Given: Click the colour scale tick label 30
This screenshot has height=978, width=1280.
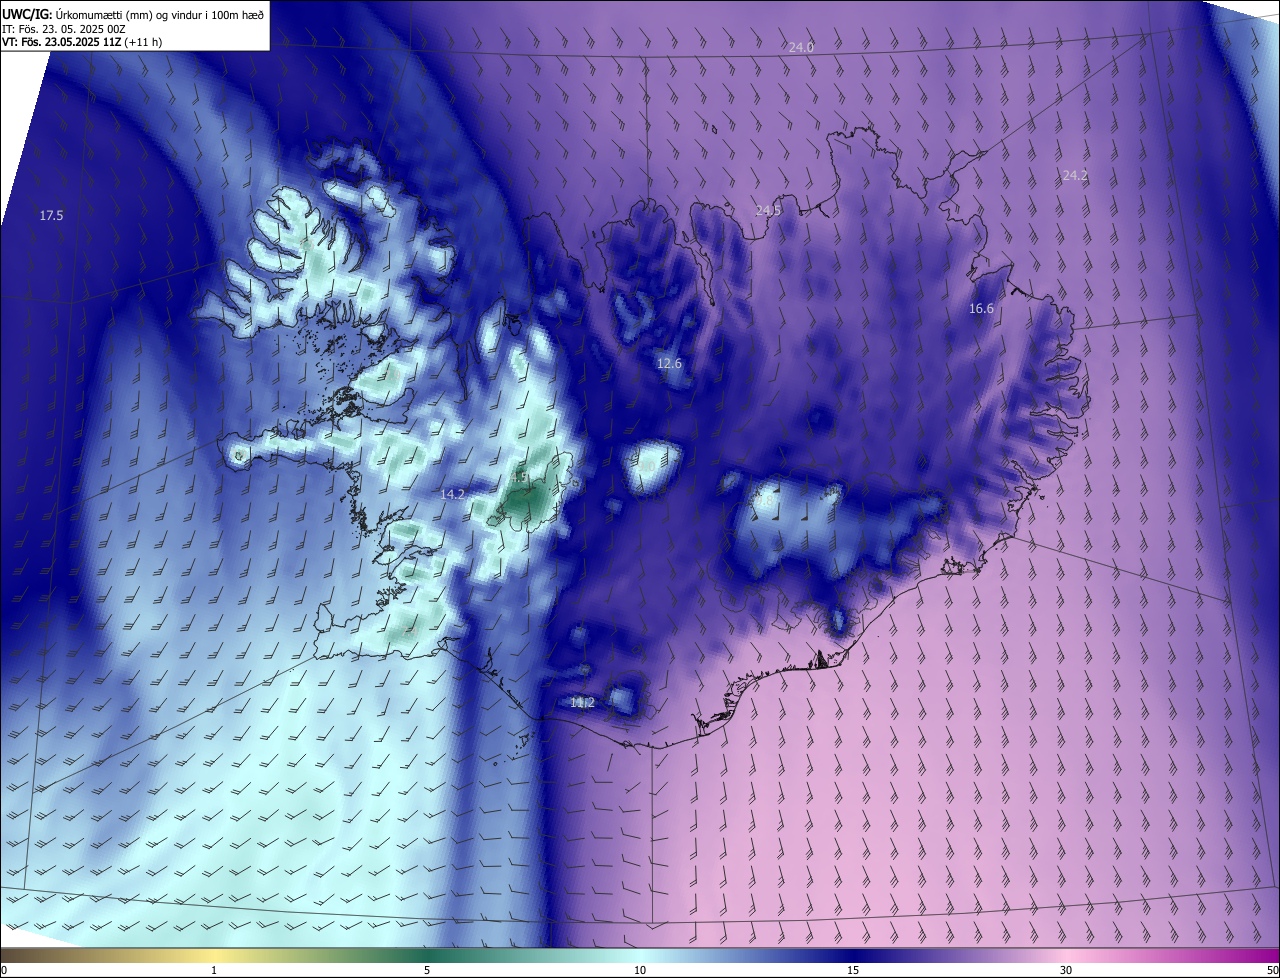Looking at the screenshot, I should pyautogui.click(x=1066, y=970).
